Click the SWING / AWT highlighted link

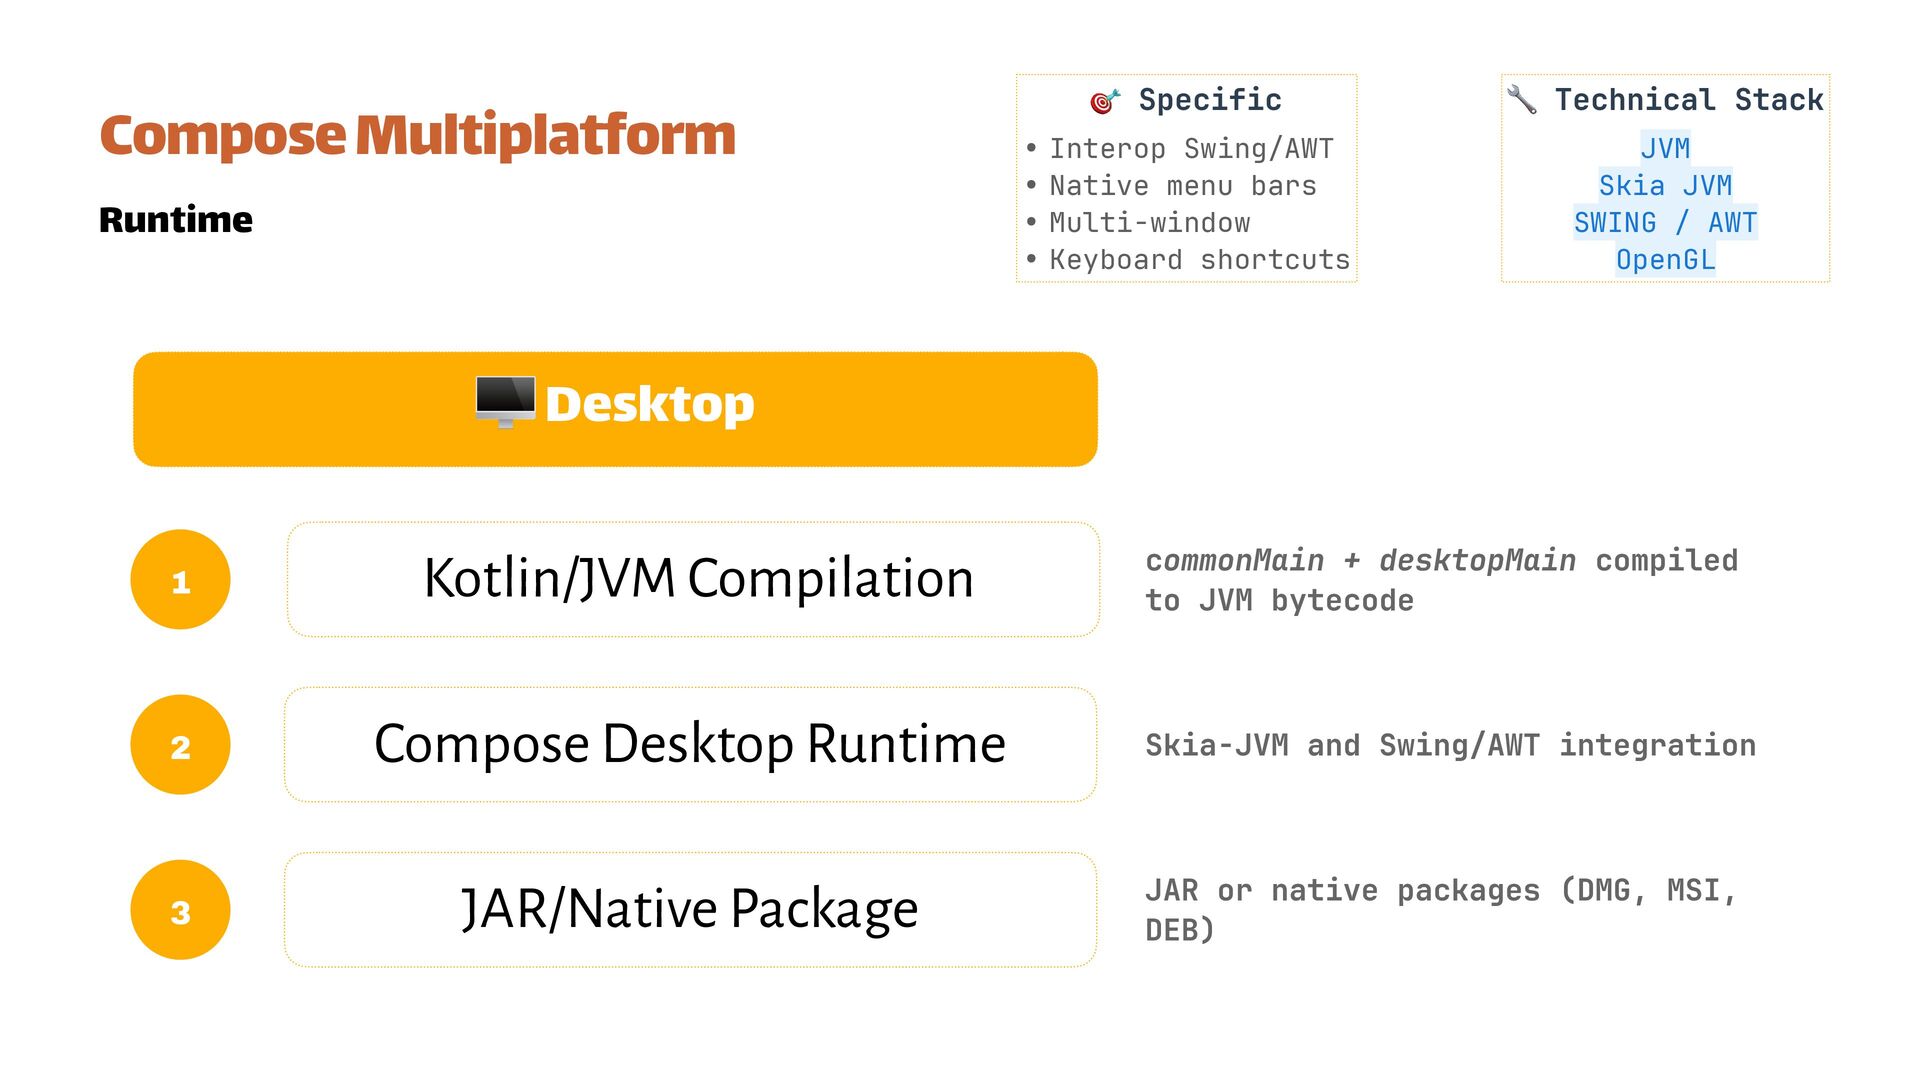click(1665, 223)
